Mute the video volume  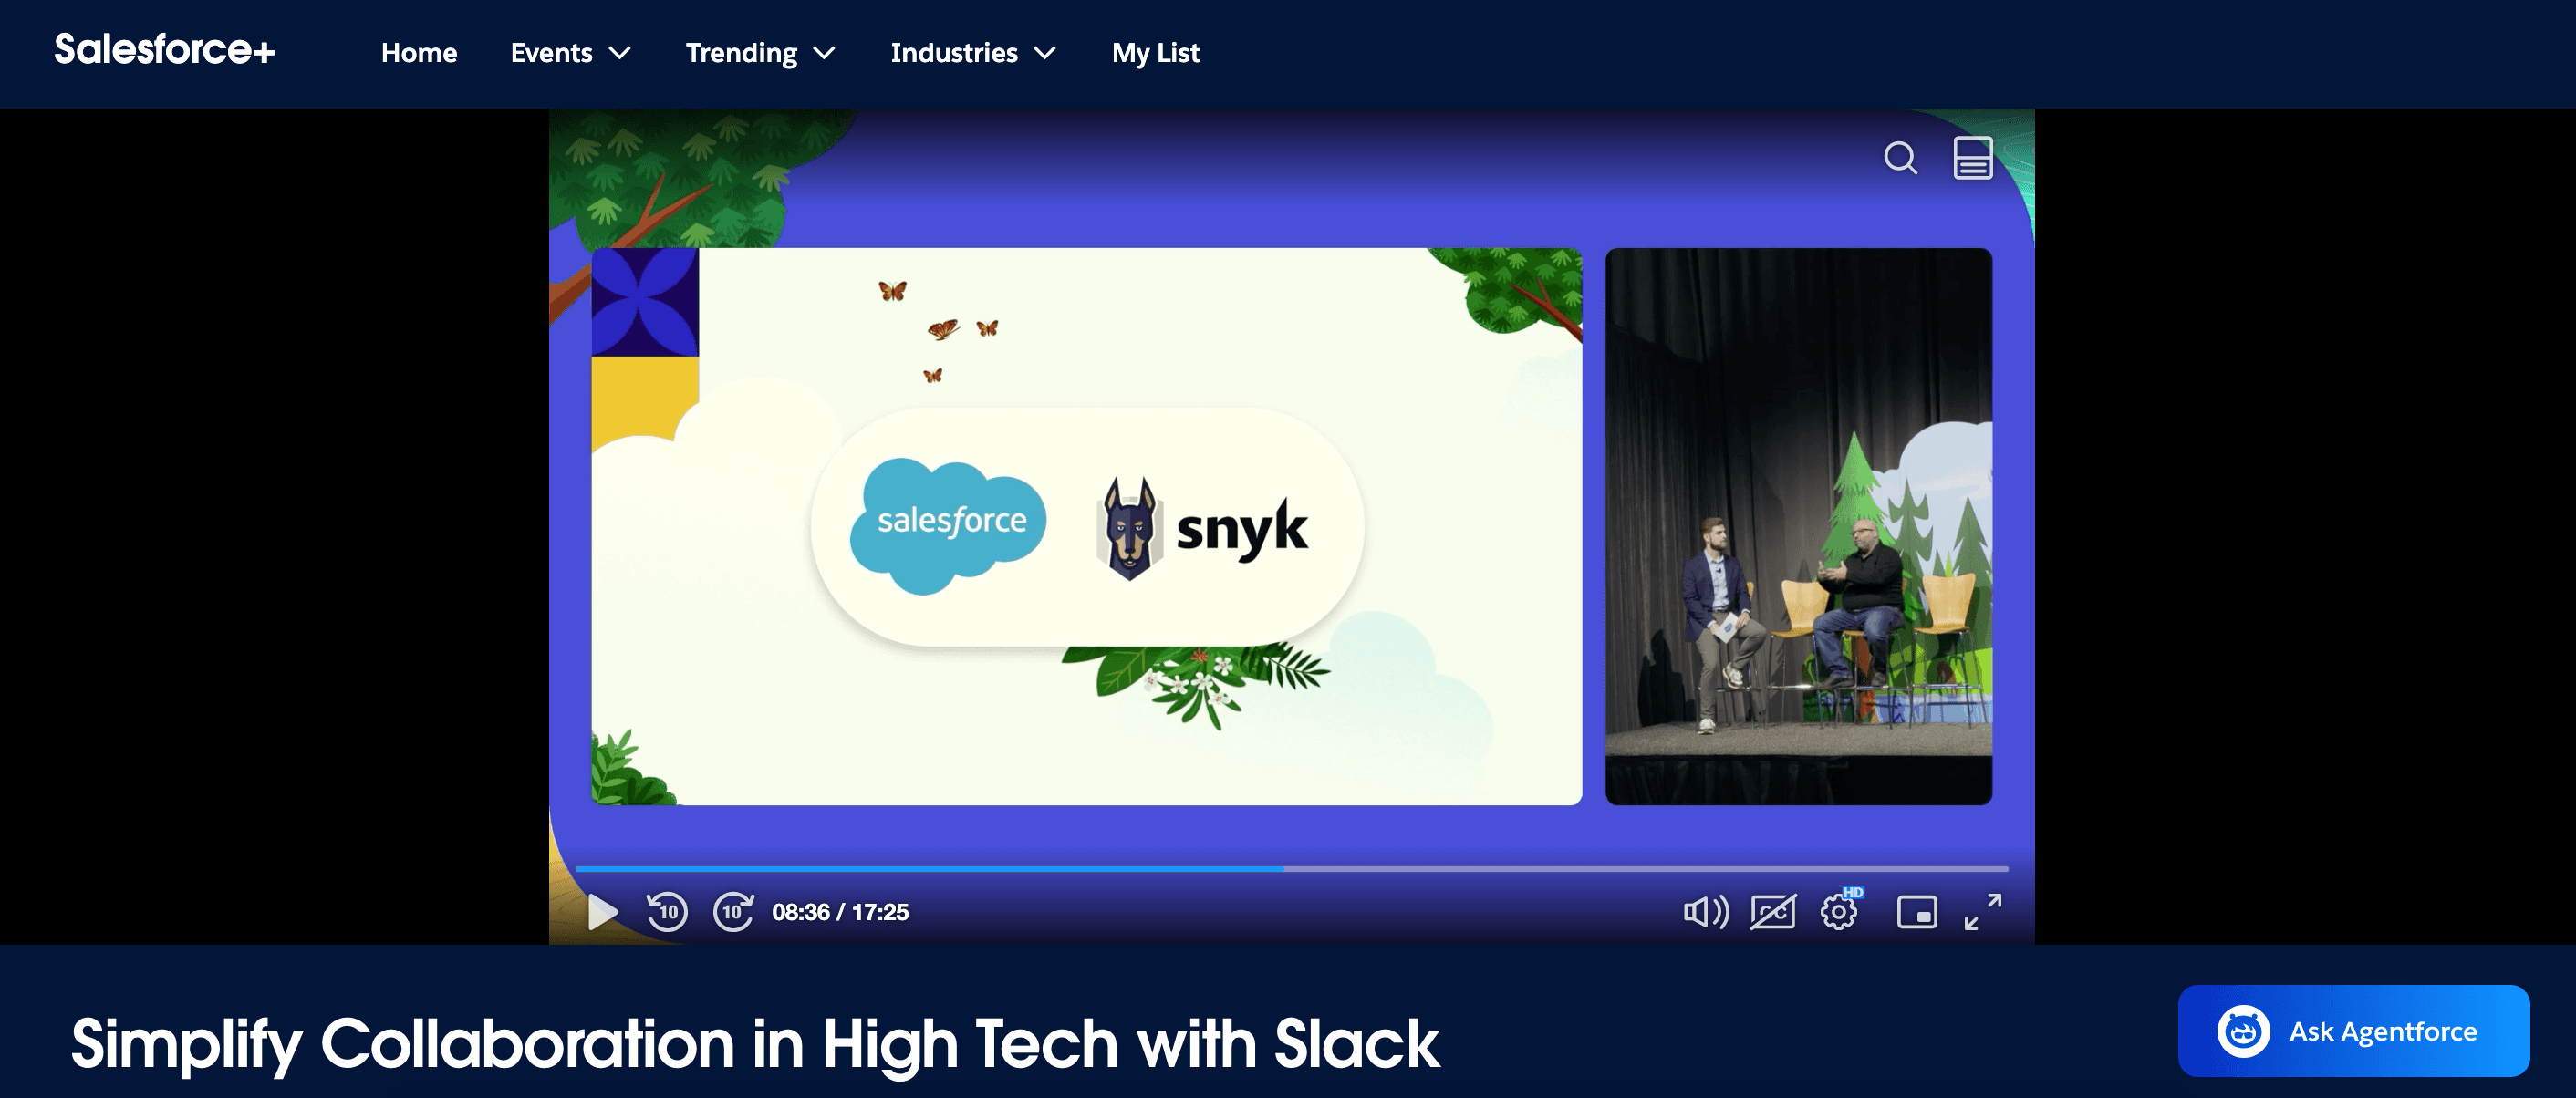tap(1707, 911)
